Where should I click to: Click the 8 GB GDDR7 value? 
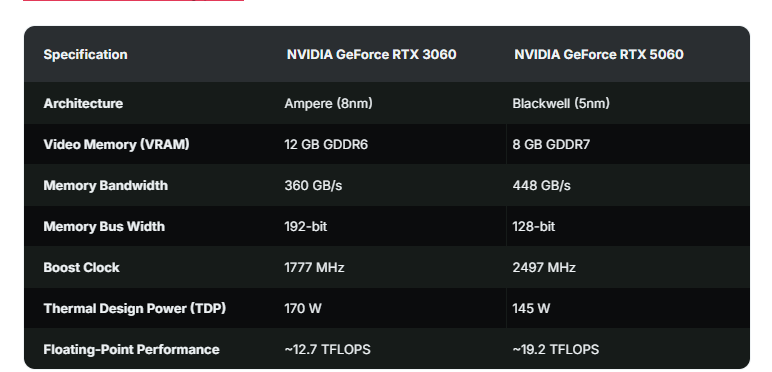551,145
